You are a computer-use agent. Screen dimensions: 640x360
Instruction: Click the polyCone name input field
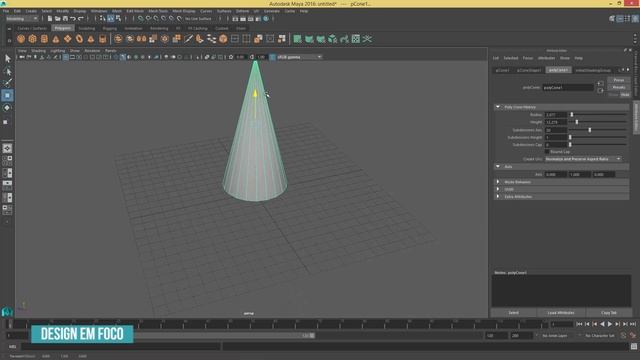(x=568, y=87)
